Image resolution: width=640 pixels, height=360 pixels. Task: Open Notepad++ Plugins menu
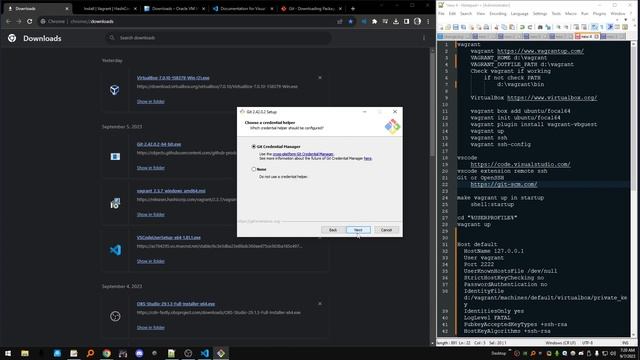tap(599, 13)
